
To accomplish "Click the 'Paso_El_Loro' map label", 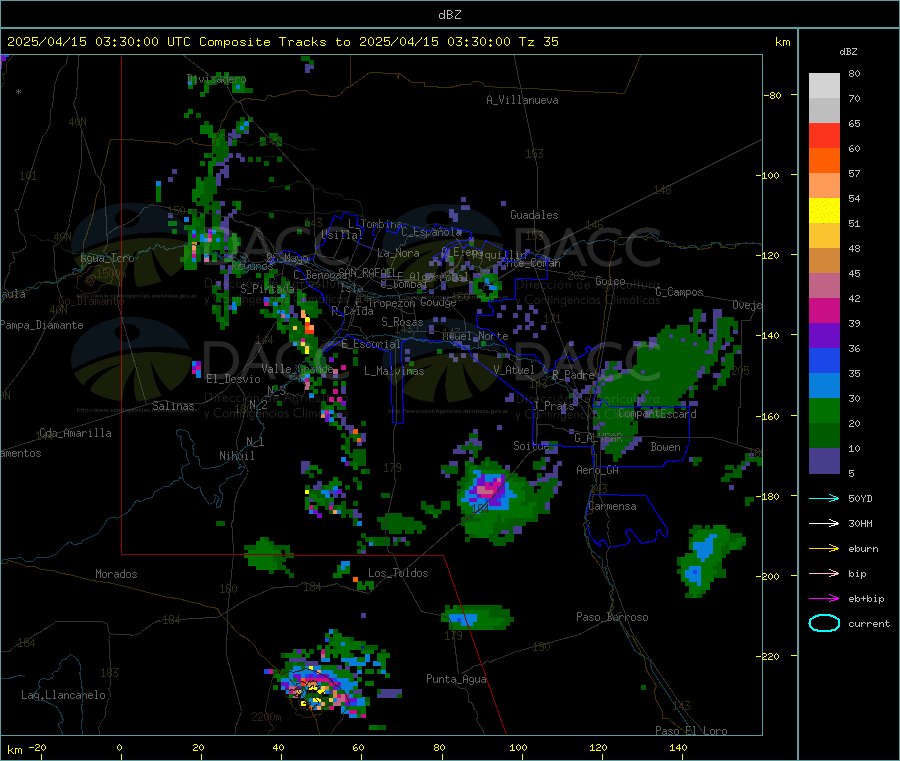I will coord(691,731).
